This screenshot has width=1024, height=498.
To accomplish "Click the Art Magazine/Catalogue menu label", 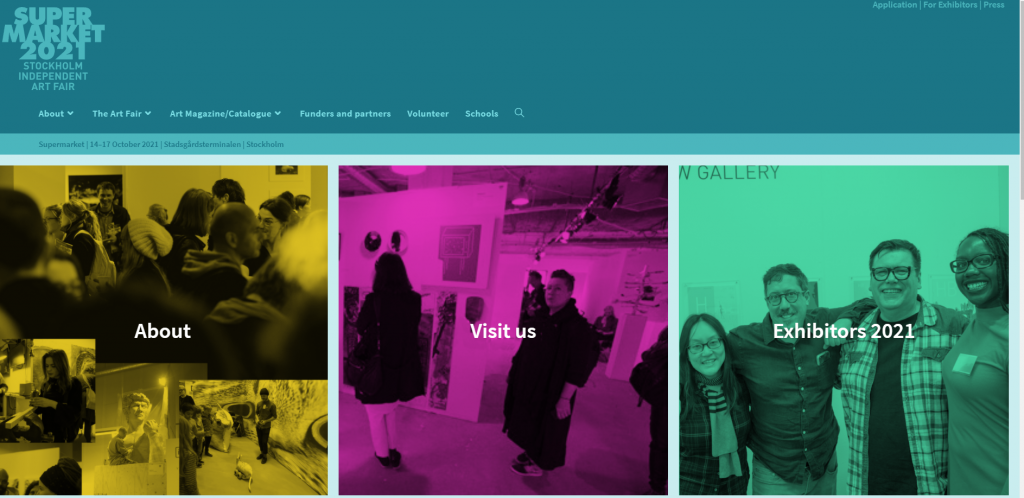I will (x=220, y=114).
